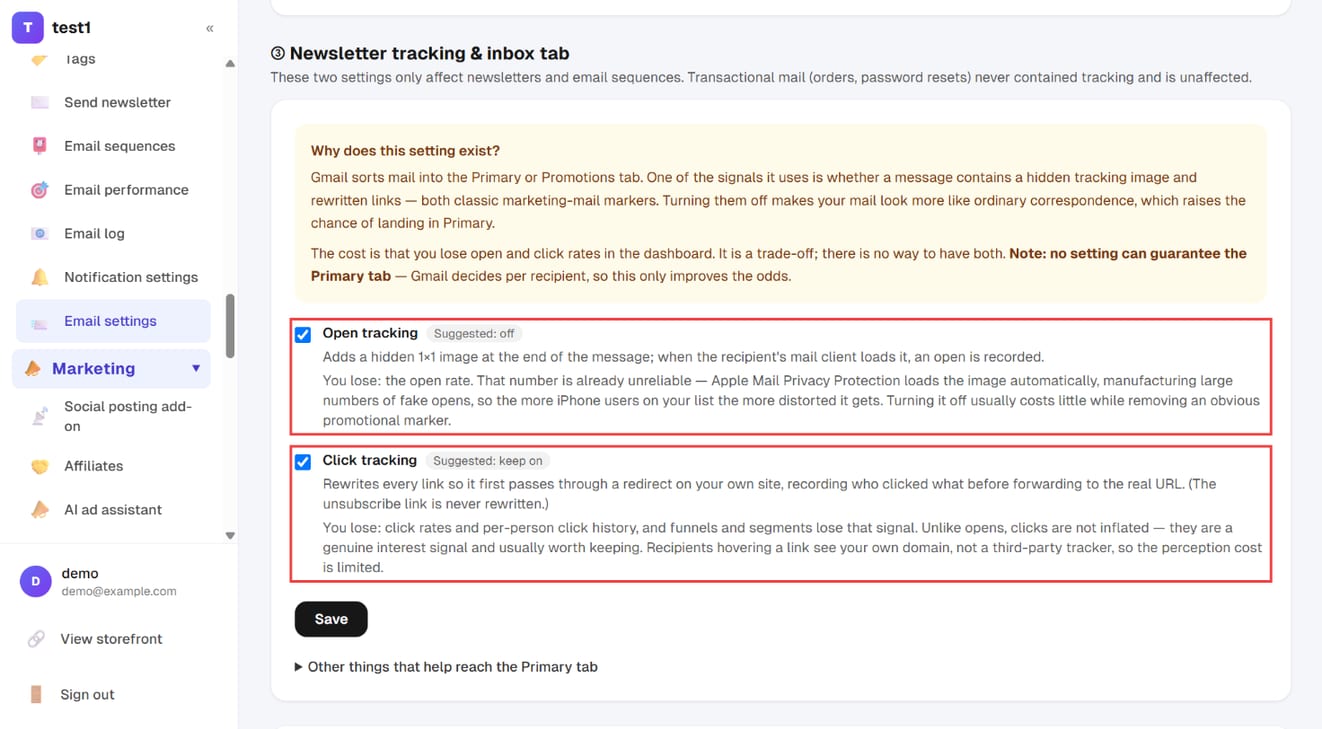Expand Other things that help reach Primary tab

(x=446, y=667)
